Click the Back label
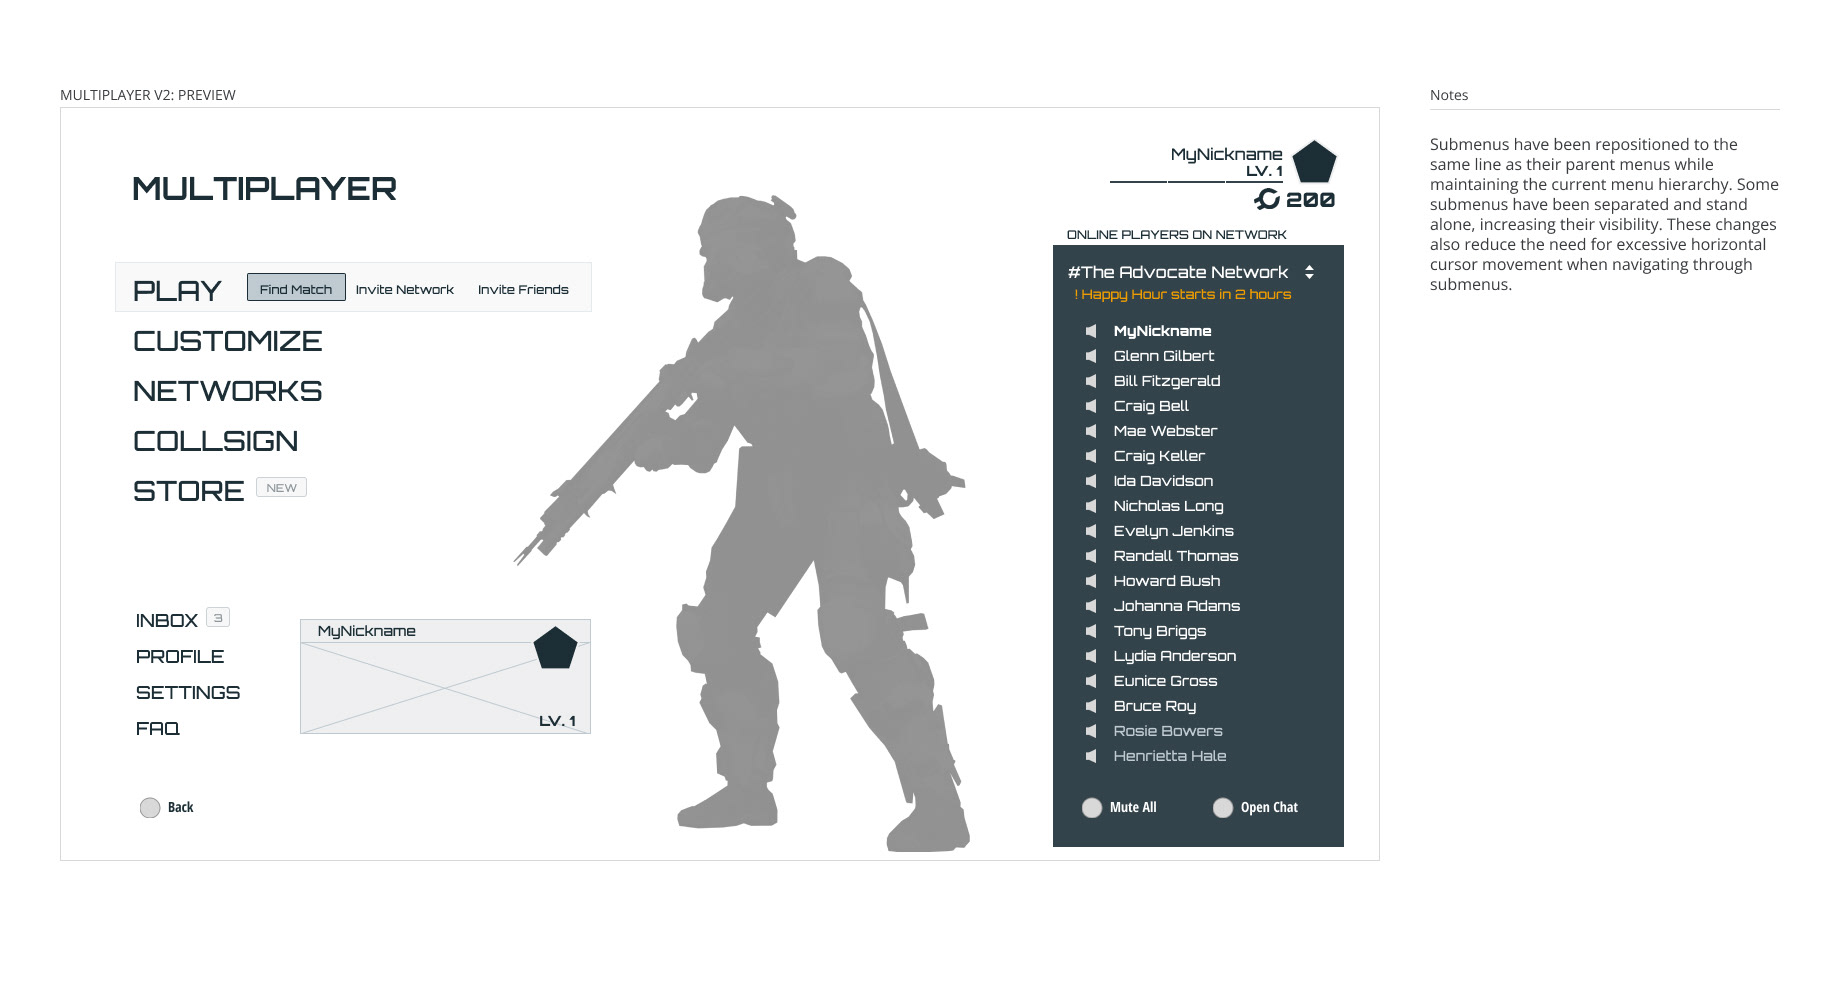The height and width of the screenshot is (1000, 1840). 181,808
